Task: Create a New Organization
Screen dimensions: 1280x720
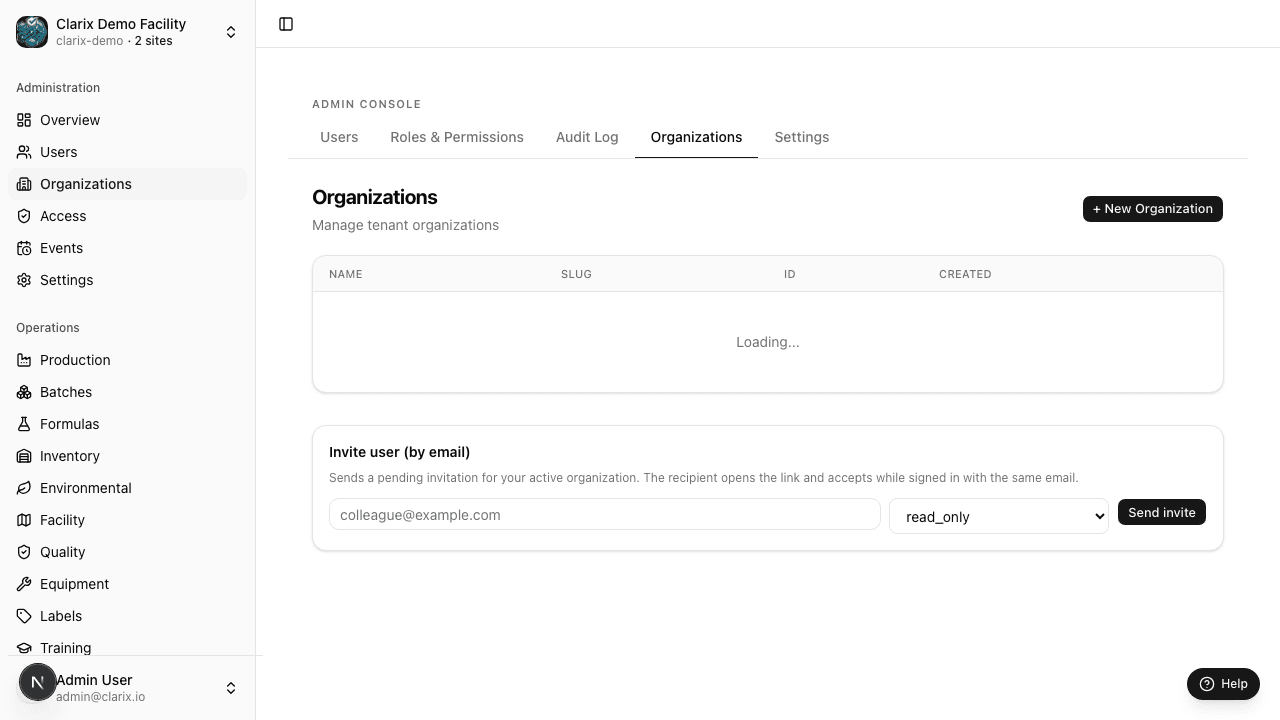Action: 1153,209
